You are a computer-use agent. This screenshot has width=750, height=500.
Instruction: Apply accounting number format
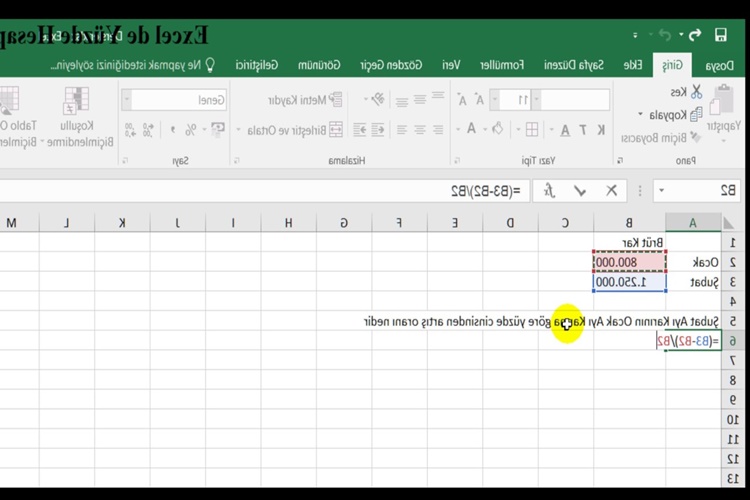click(218, 129)
